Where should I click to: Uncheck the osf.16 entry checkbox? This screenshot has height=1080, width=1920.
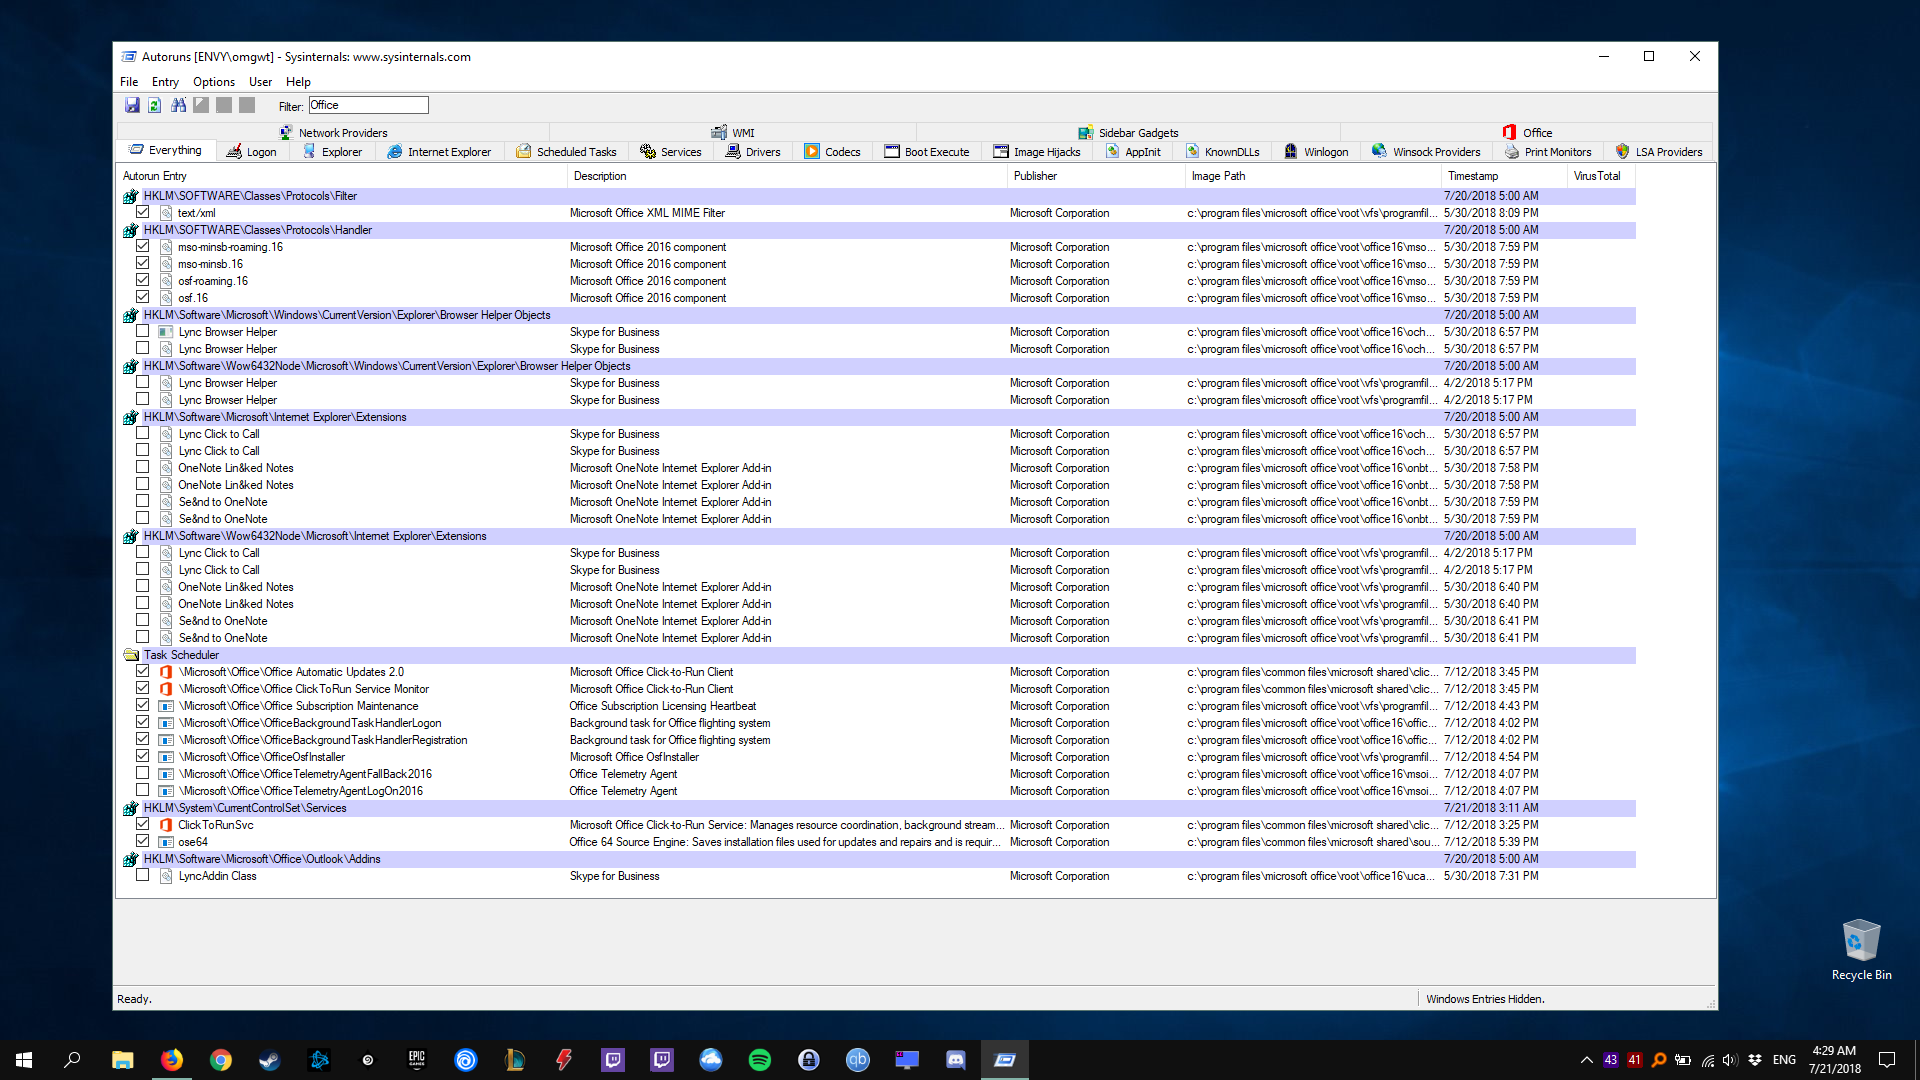(x=142, y=297)
